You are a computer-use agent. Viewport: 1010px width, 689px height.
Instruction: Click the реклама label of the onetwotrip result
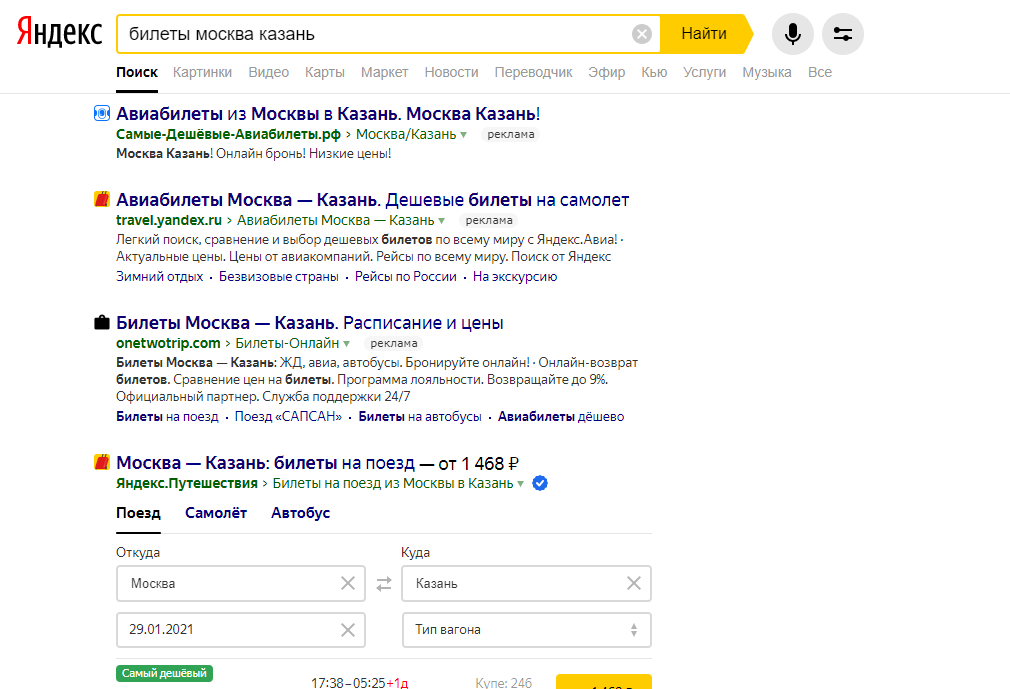click(x=394, y=343)
